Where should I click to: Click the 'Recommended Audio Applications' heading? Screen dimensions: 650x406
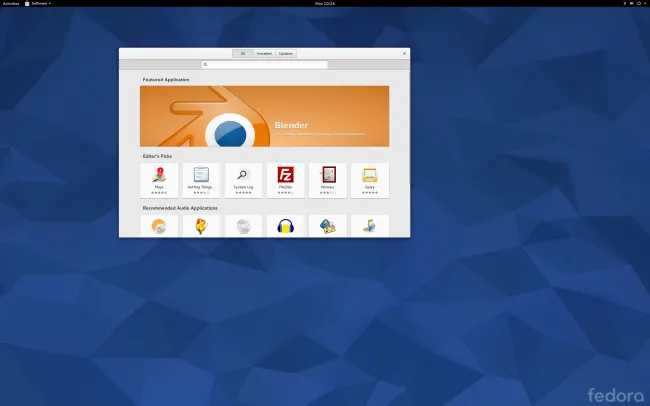click(180, 208)
